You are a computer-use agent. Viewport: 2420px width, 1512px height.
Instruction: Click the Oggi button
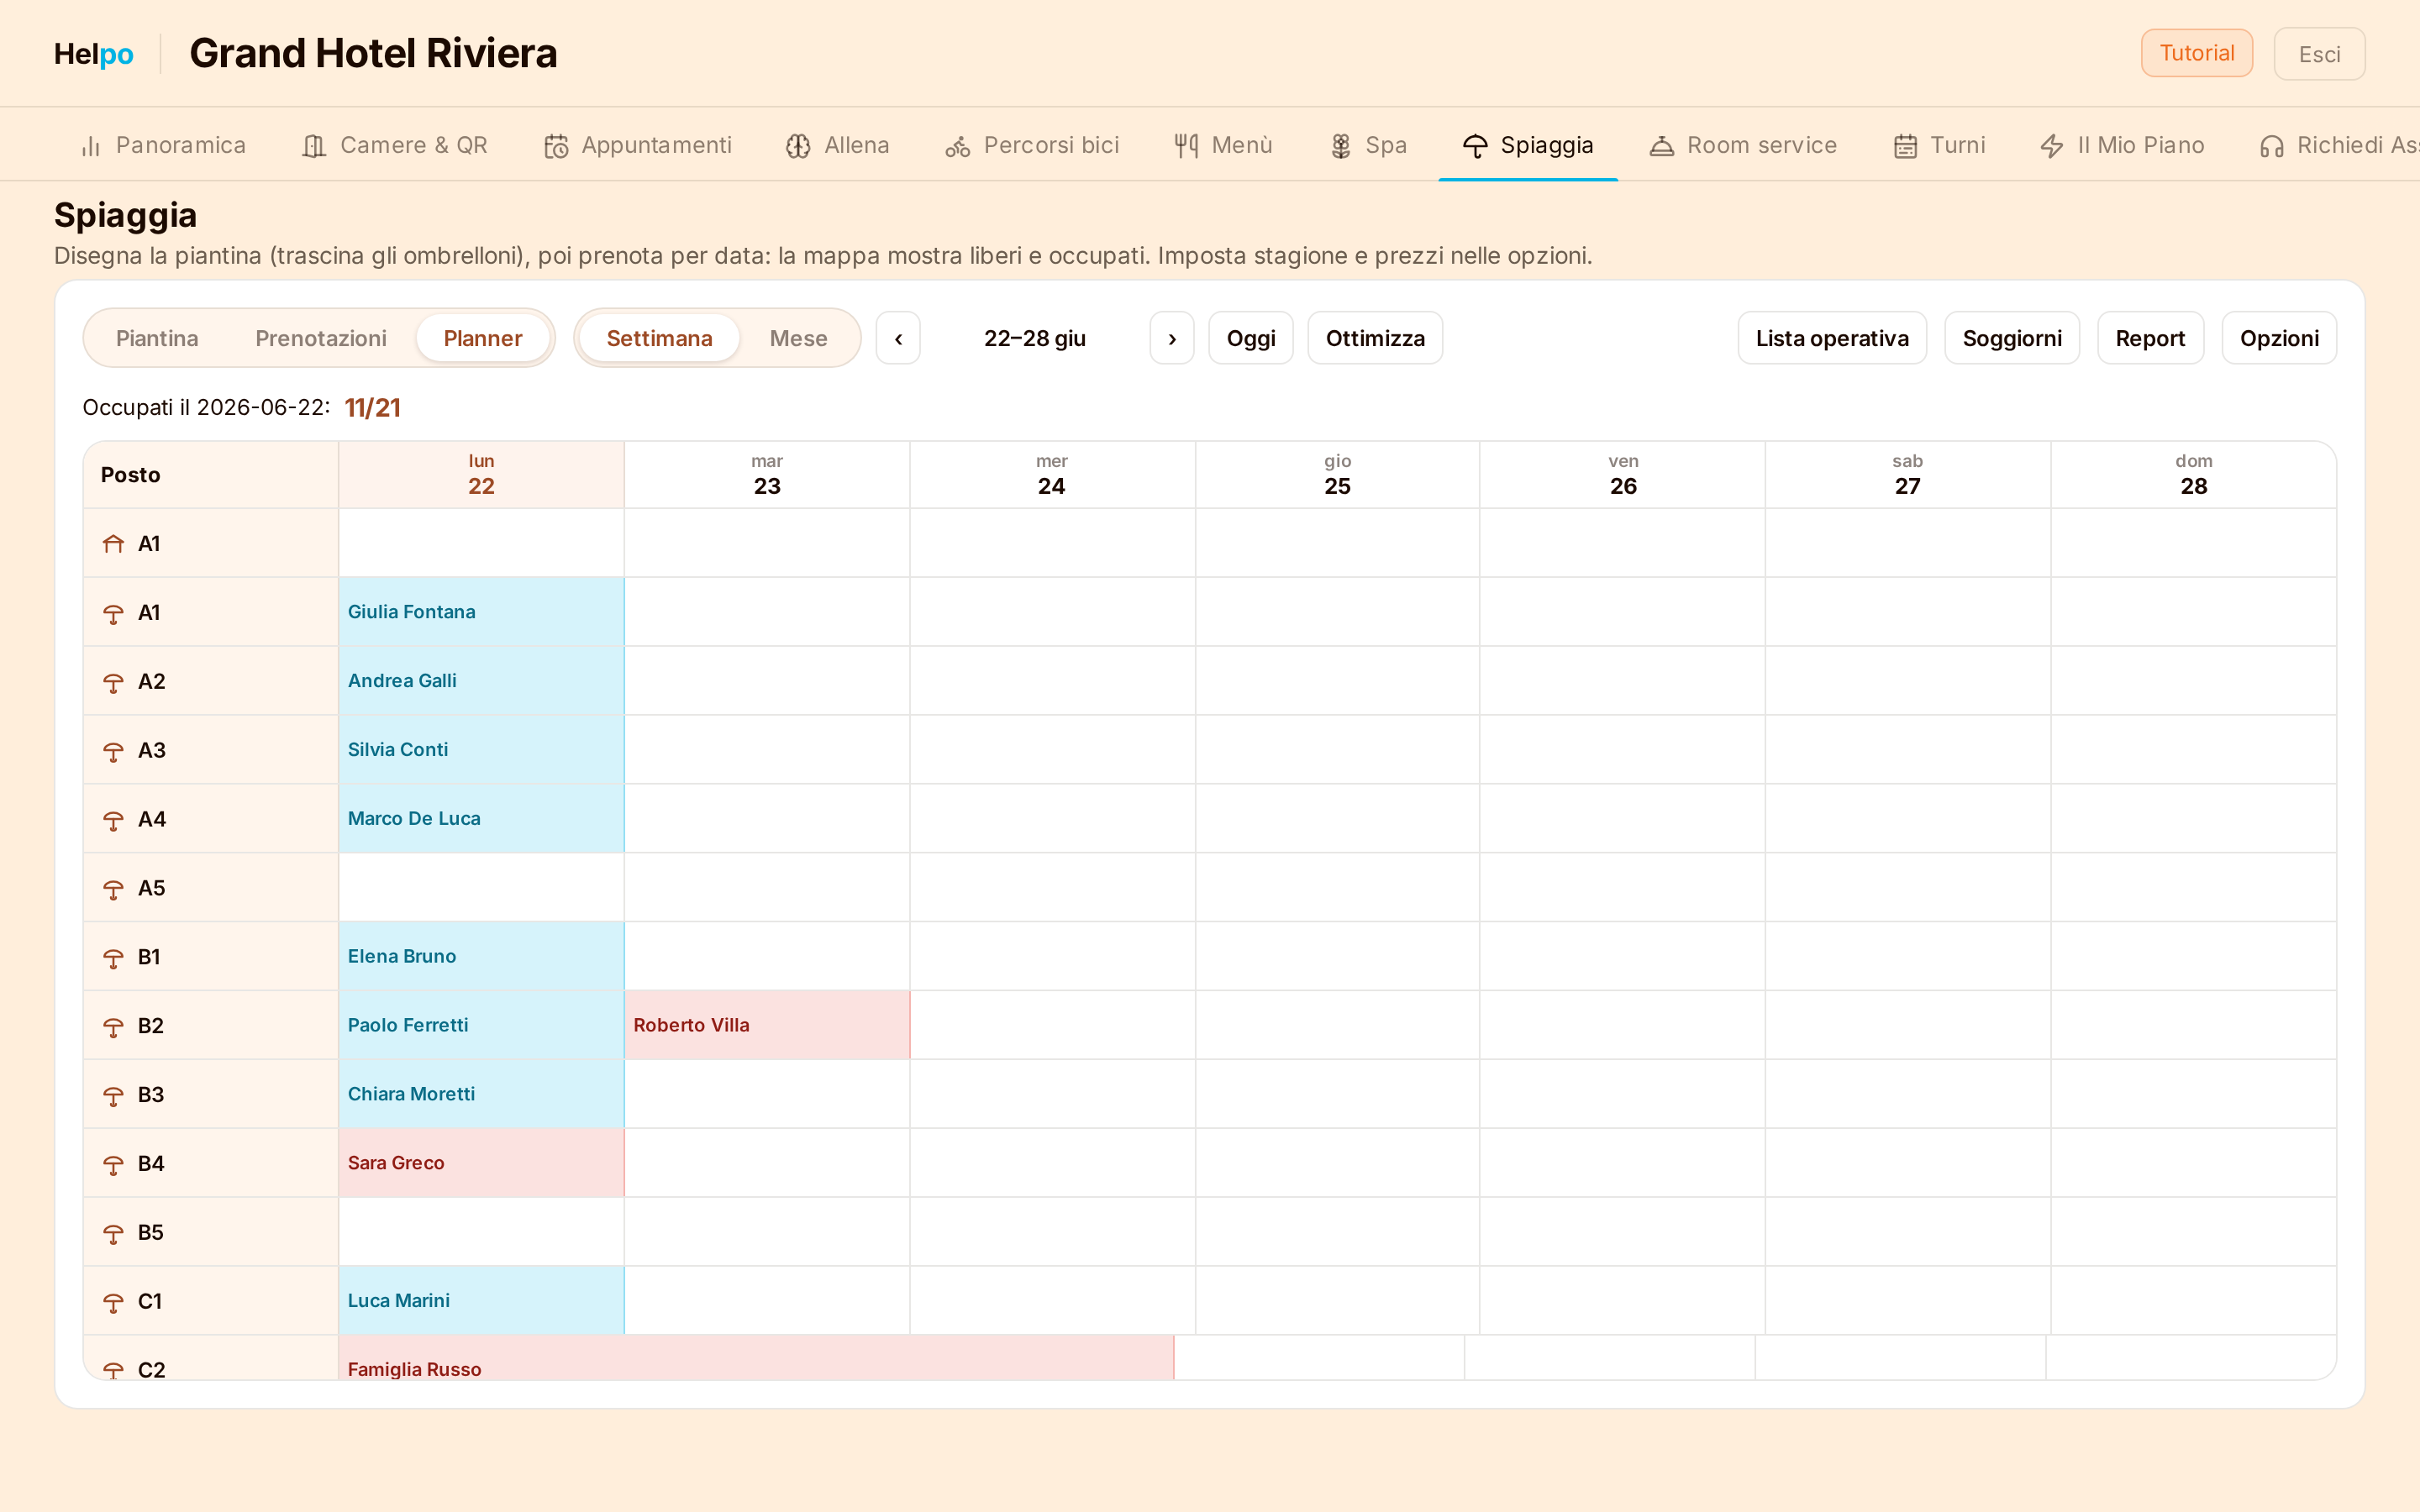[x=1250, y=338]
